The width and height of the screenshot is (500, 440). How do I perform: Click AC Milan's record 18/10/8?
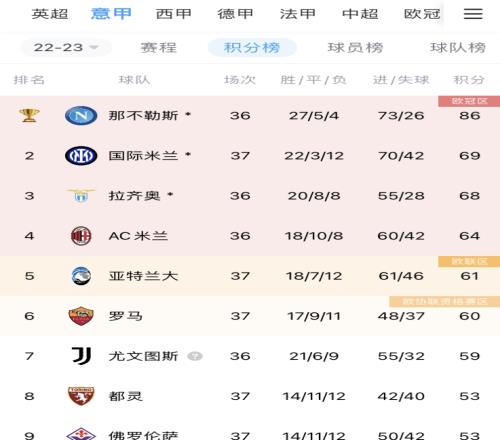click(x=314, y=236)
